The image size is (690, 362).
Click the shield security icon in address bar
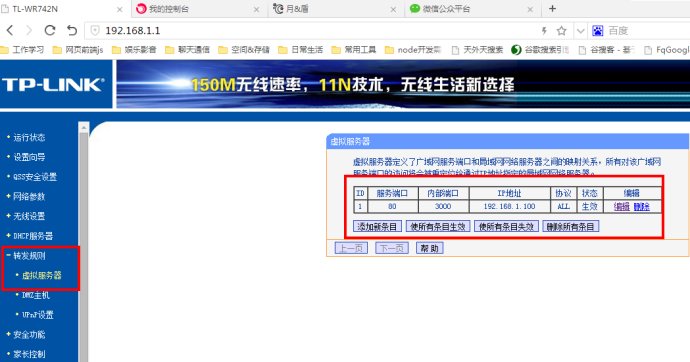pos(95,30)
